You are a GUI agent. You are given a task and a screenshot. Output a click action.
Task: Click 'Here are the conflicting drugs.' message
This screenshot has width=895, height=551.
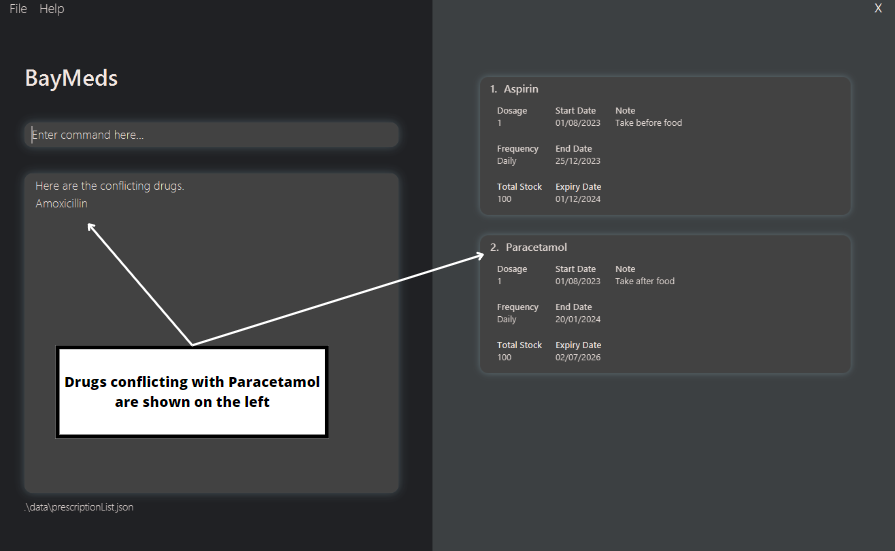tap(110, 186)
